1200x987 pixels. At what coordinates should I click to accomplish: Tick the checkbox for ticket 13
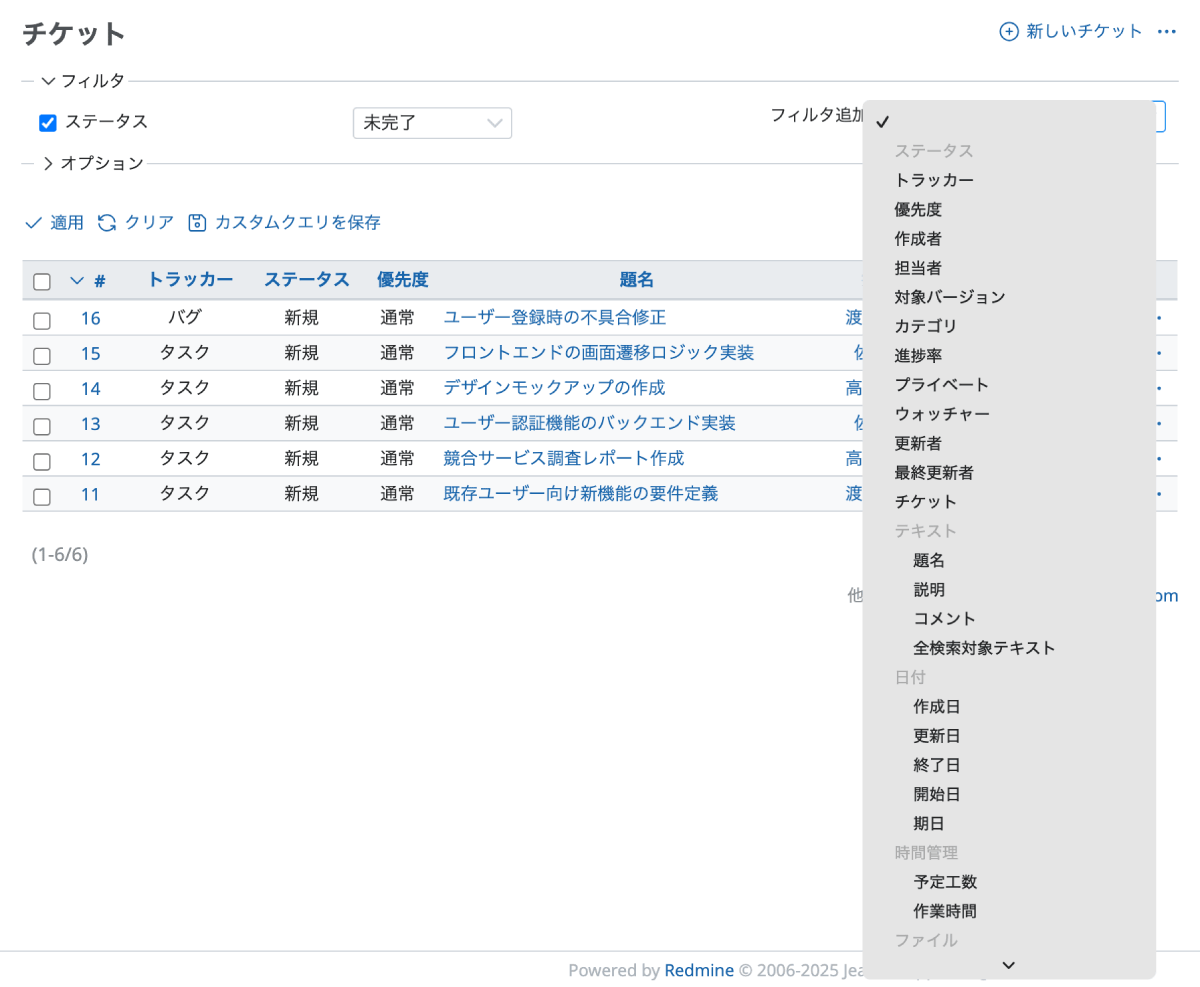tap(42, 426)
